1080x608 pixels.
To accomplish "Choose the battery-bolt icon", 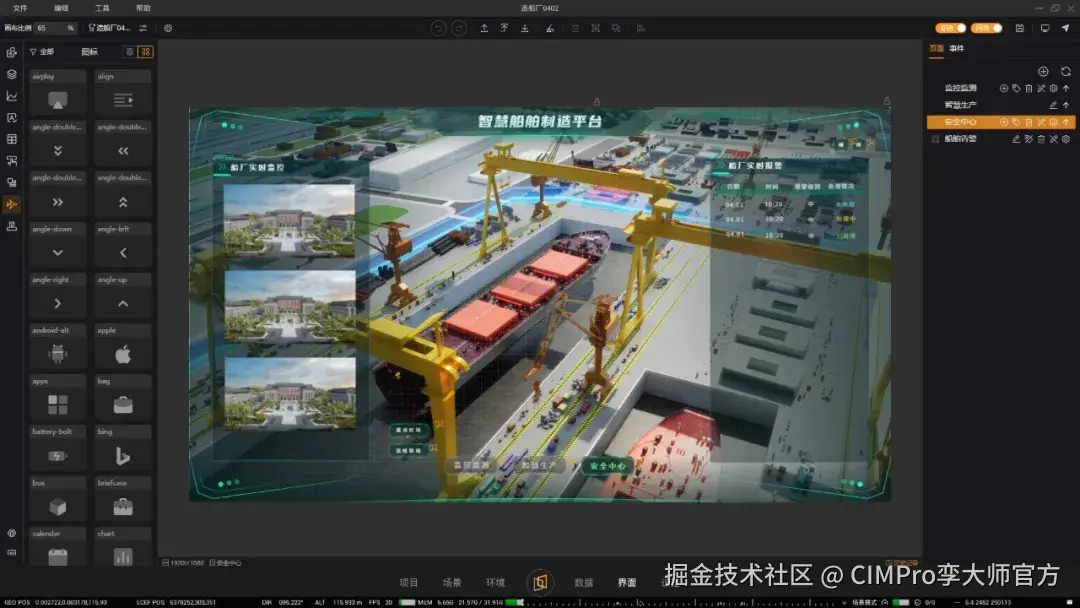I will (58, 456).
